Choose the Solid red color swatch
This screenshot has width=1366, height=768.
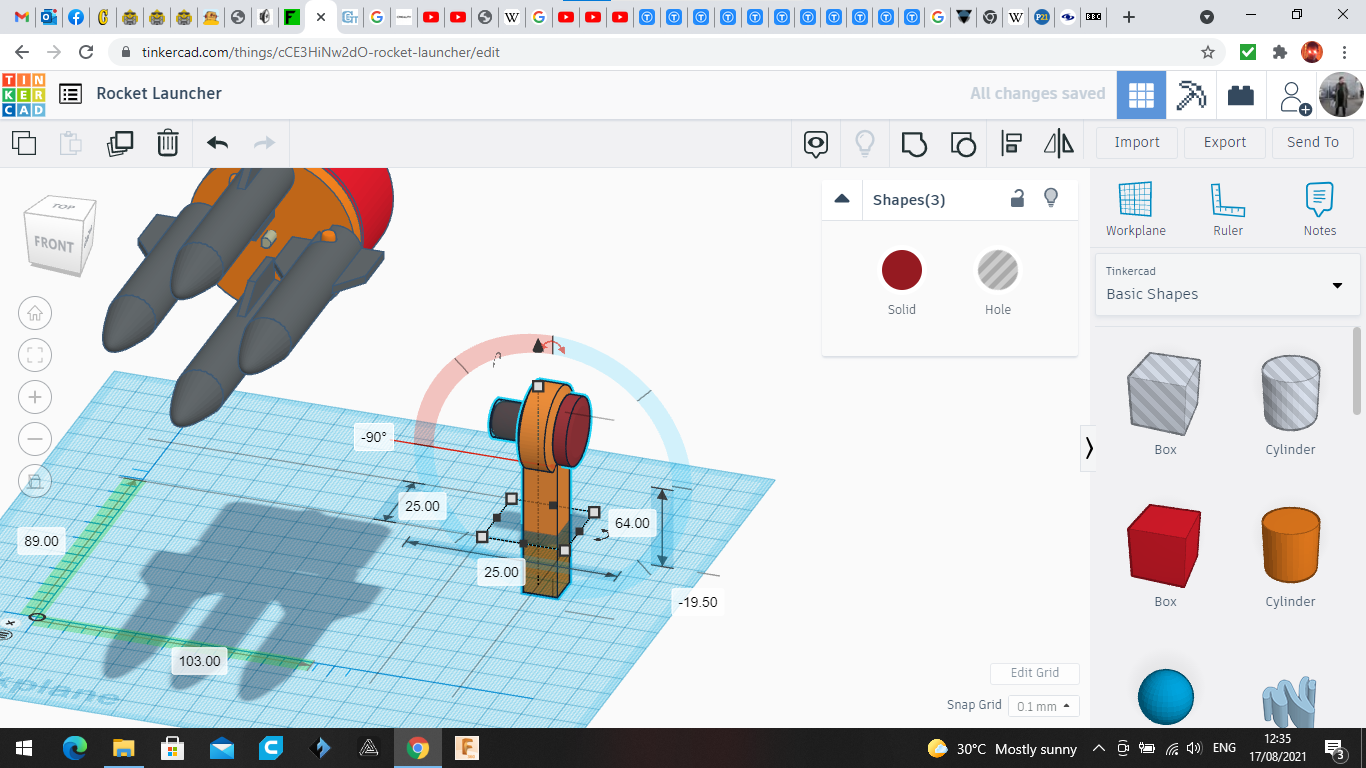(x=901, y=271)
